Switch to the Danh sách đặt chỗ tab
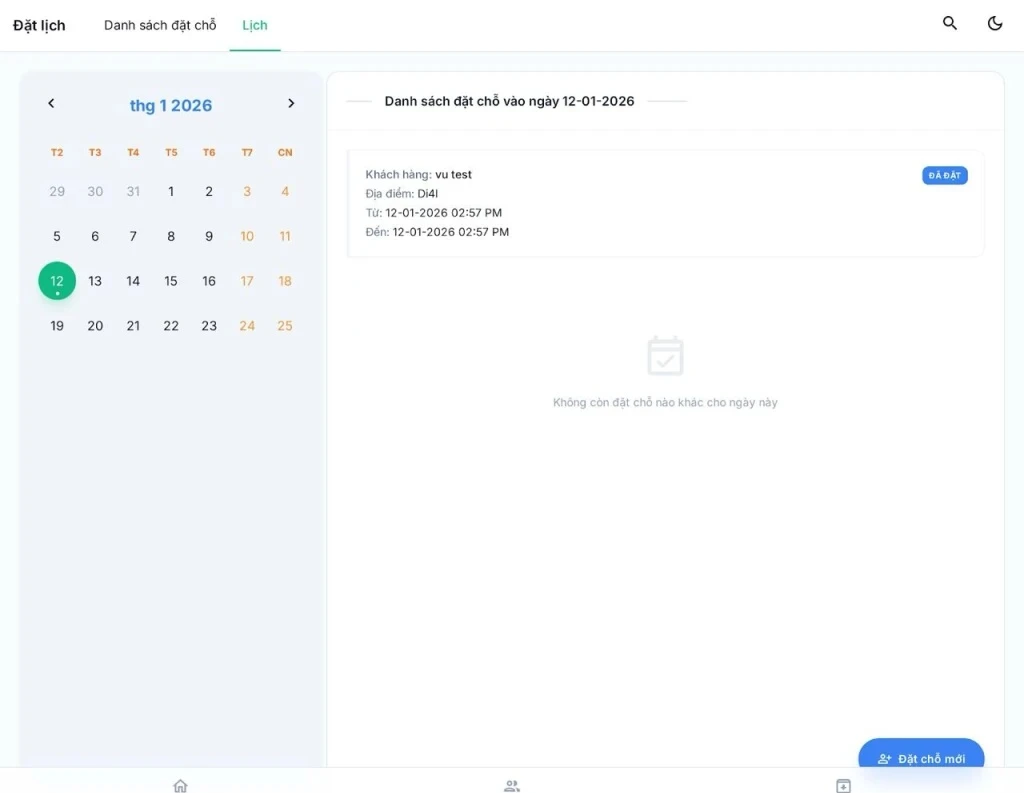This screenshot has height=793, width=1024. point(160,25)
